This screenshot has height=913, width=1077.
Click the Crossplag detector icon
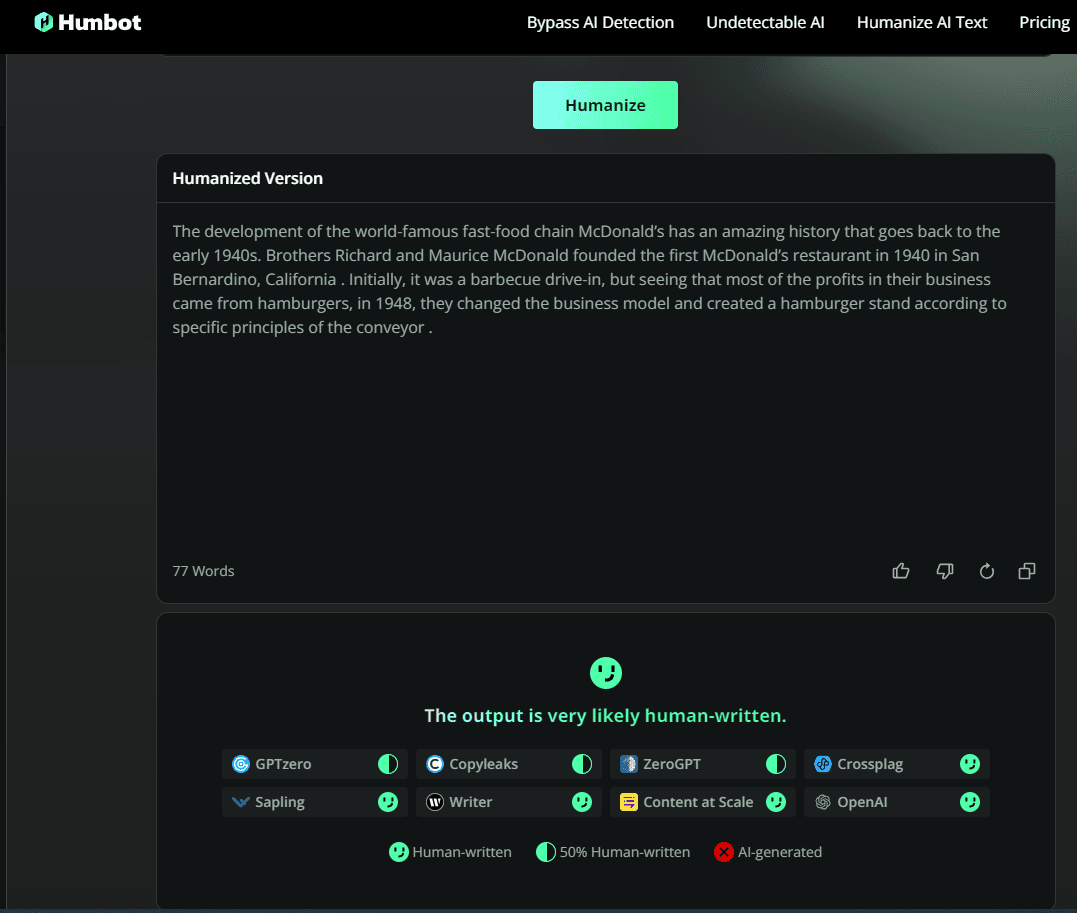point(823,764)
